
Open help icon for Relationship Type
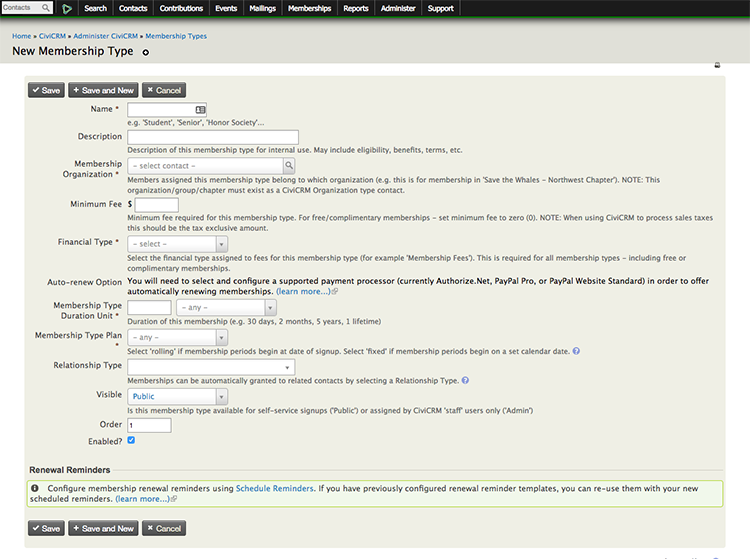coord(465,381)
